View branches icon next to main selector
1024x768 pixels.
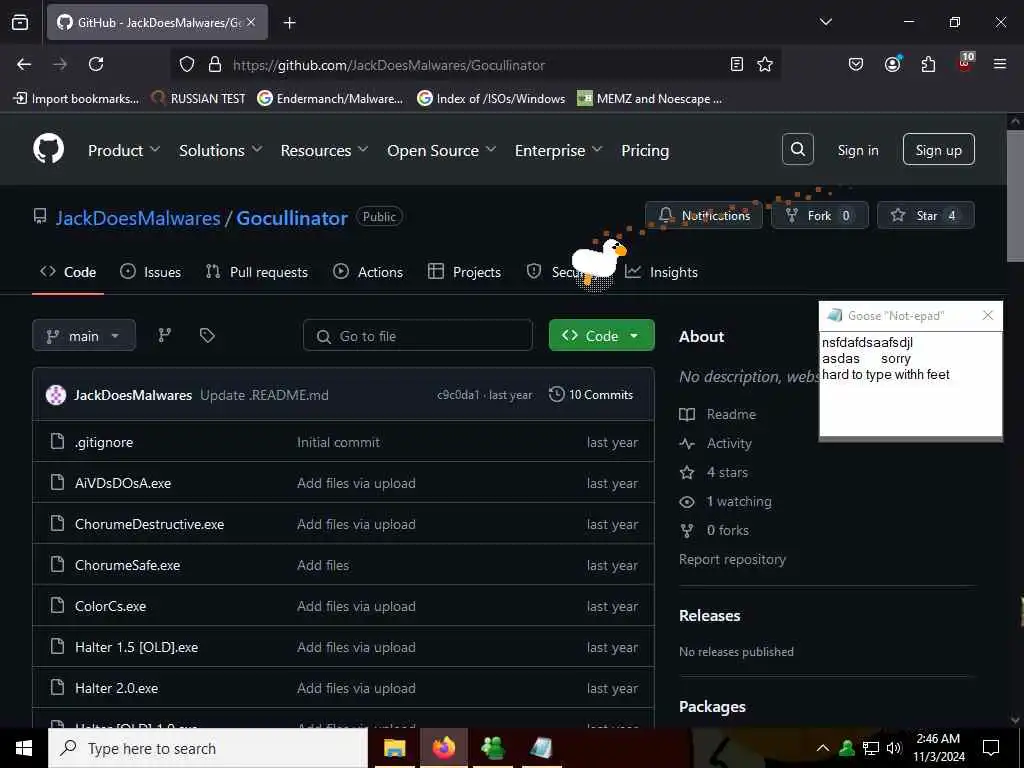click(165, 335)
